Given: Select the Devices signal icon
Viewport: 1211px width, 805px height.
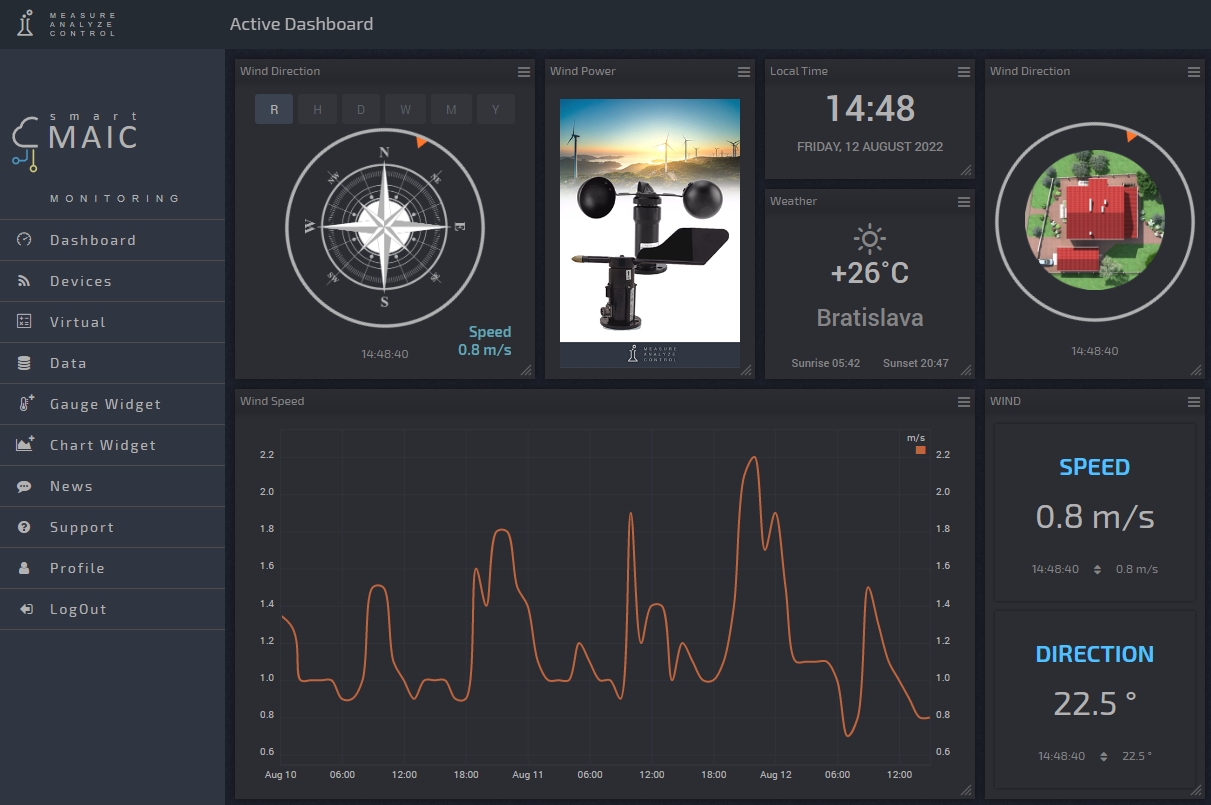Looking at the screenshot, I should (27, 281).
